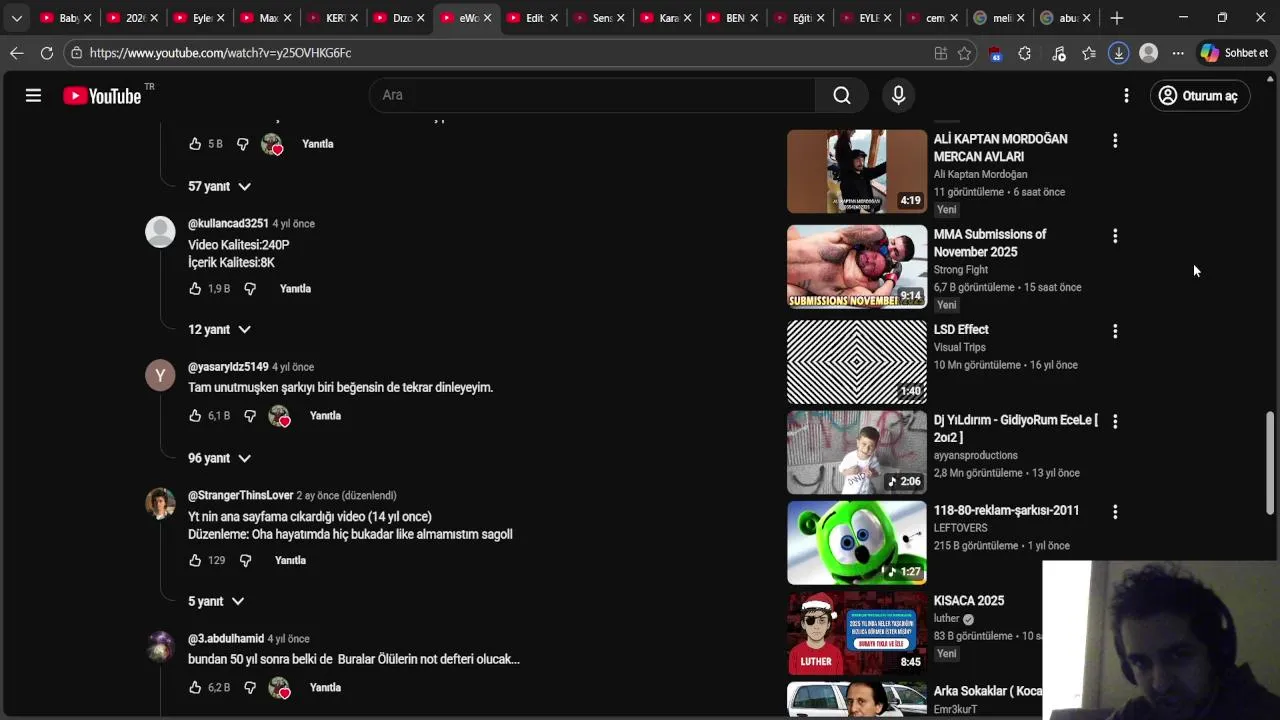Open options for Dj YıLdırım video
This screenshot has width=1280, height=720.
pyautogui.click(x=1115, y=422)
